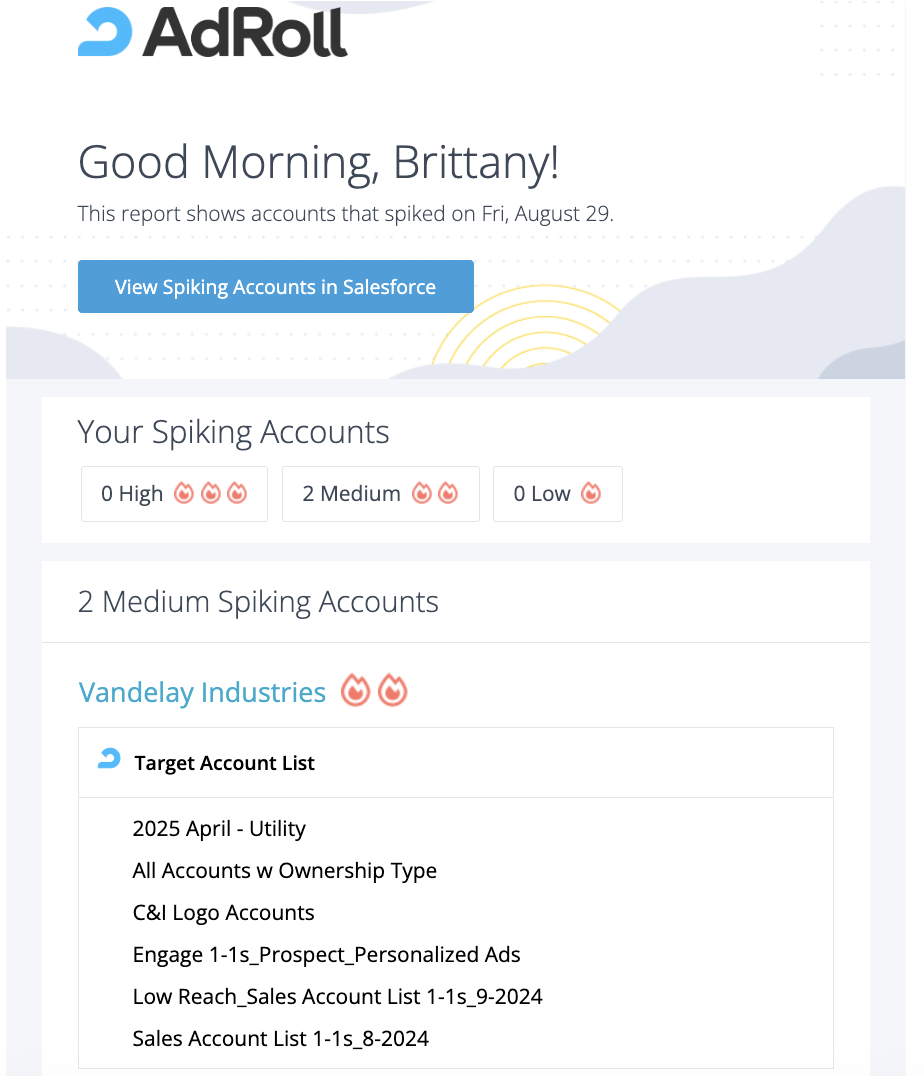This screenshot has width=924, height=1076.
Task: Click the flame icons beside Vandelay Industries
Action: [375, 691]
